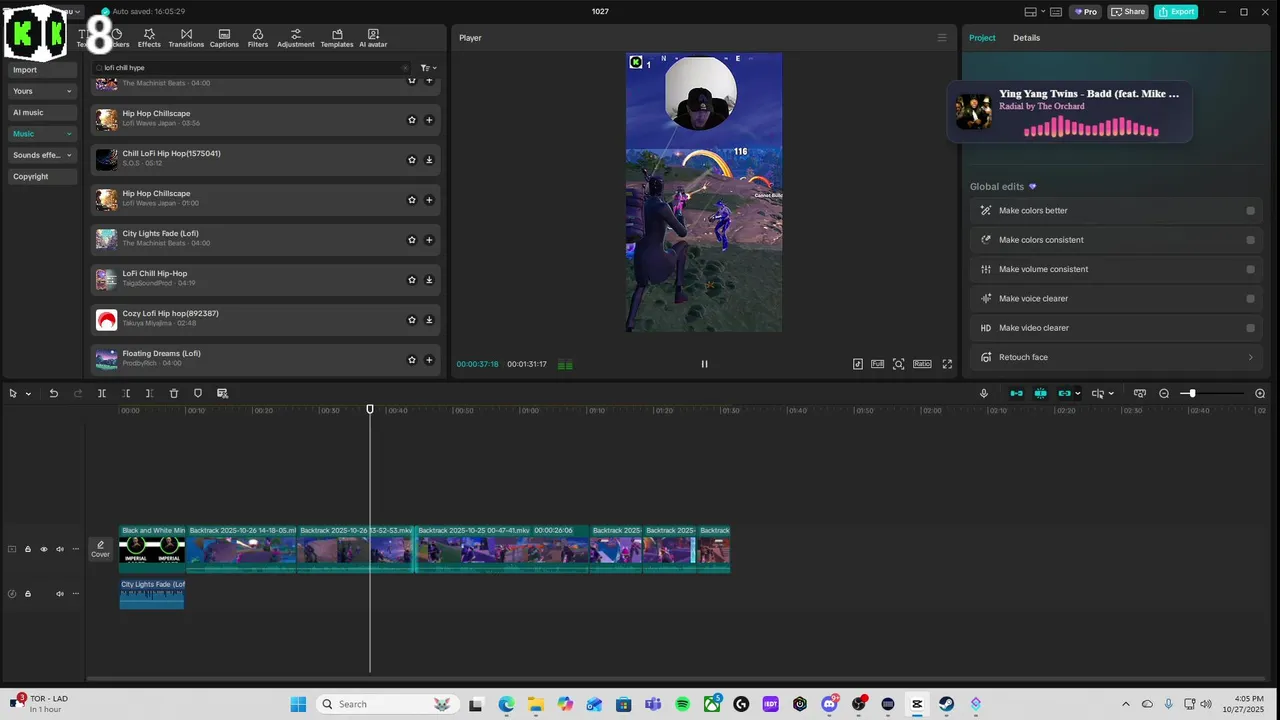Click the player fullscreen expand icon
This screenshot has width=1280, height=720.
947,364
